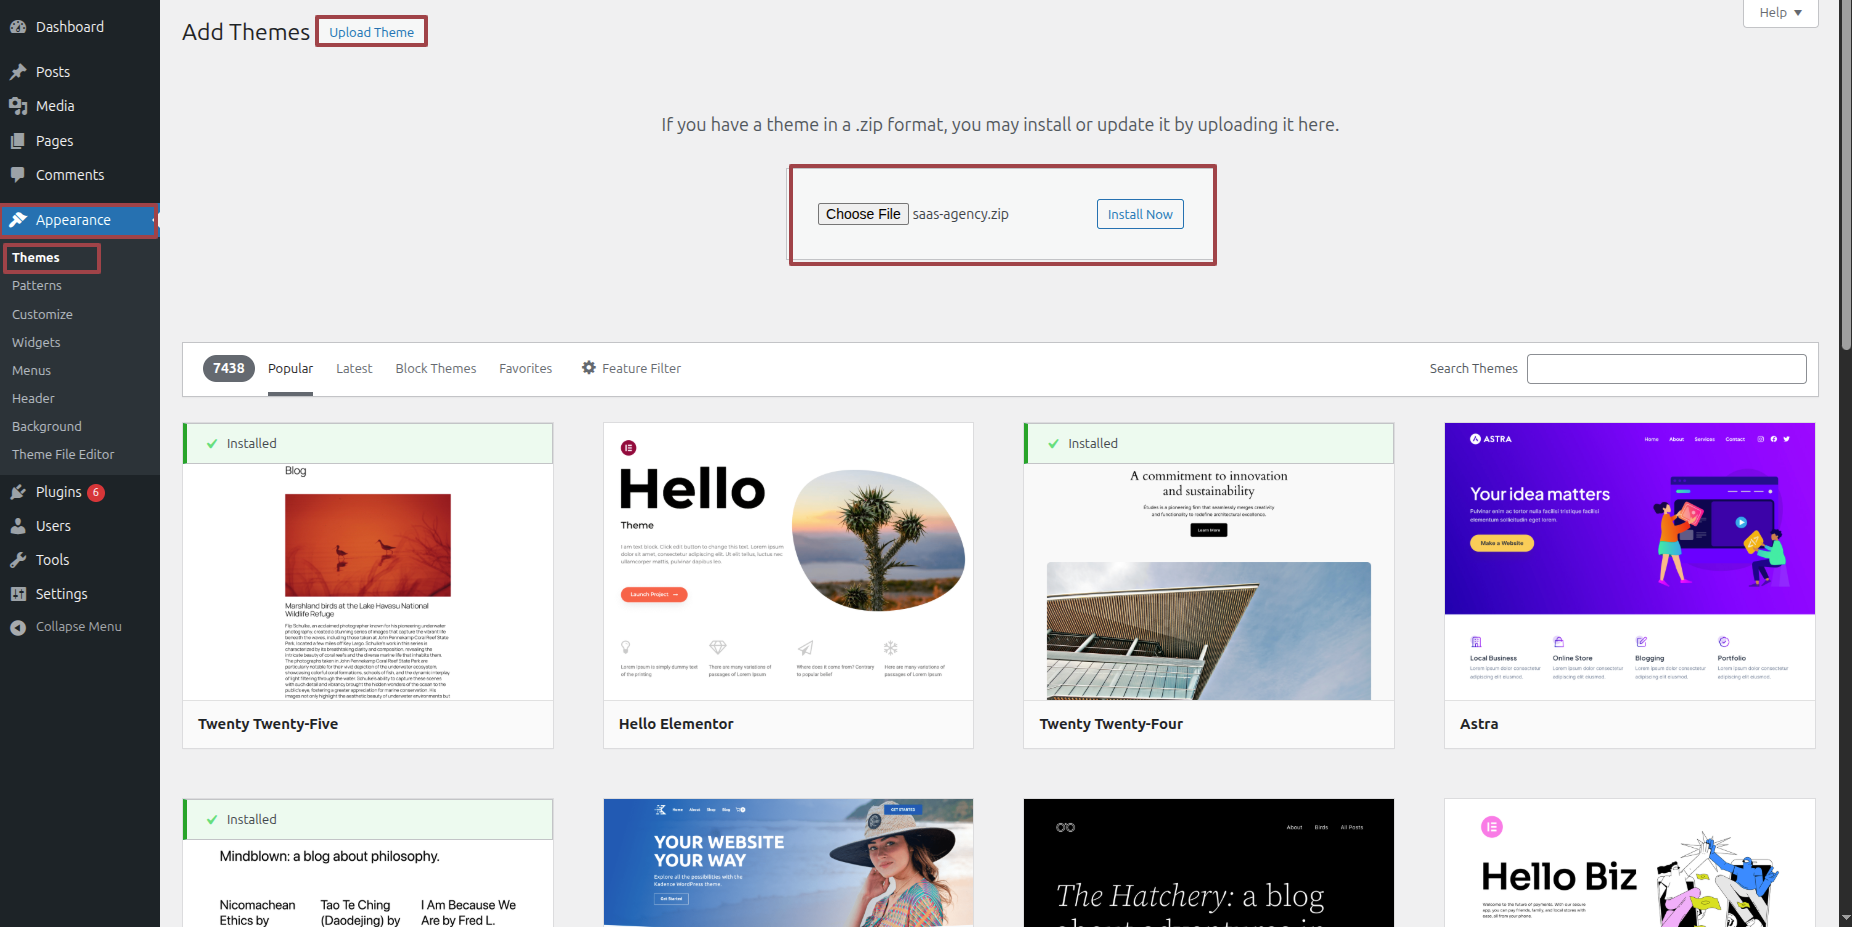
Task: Click the Astra theme title
Action: tap(1479, 724)
